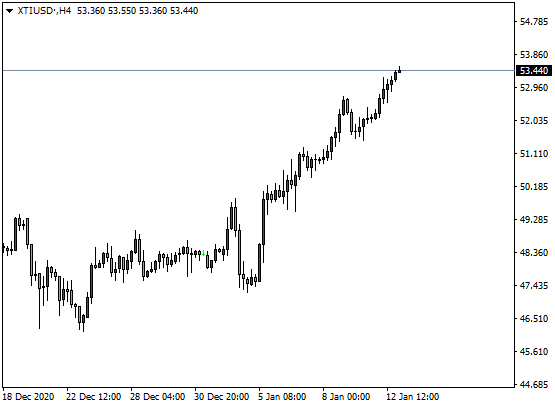Click the XTIUSD·,H4 symbol title
The height and width of the screenshot is (408, 555).
pos(44,11)
